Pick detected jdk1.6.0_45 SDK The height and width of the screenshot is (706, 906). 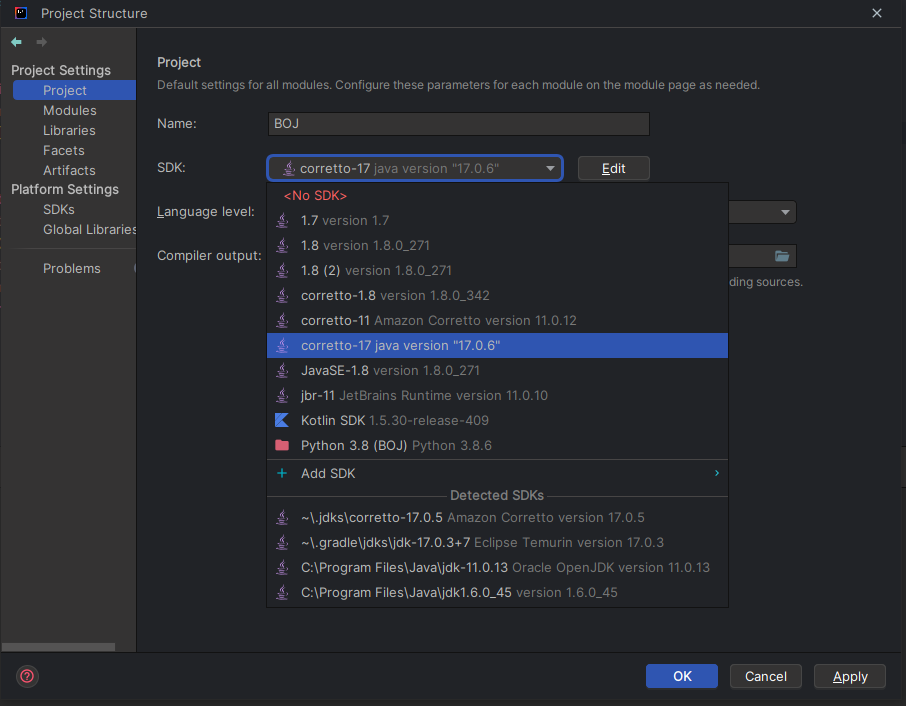click(x=497, y=592)
